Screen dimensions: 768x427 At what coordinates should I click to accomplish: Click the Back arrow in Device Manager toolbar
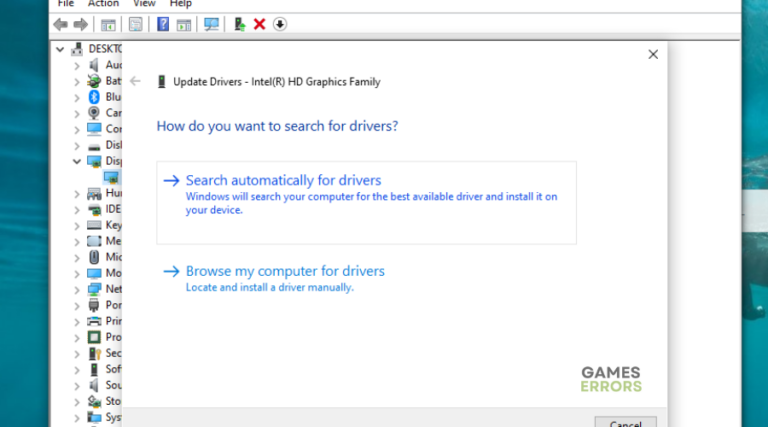click(x=61, y=24)
